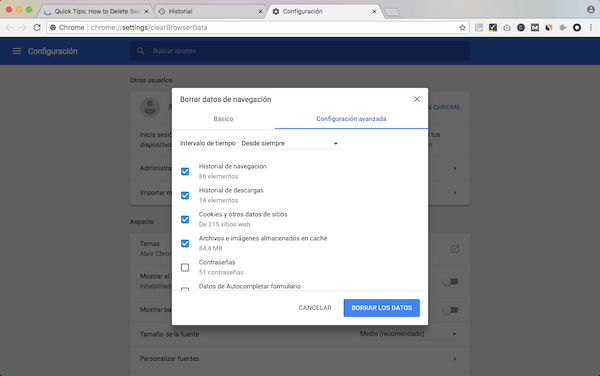Click in Buscar ajustes search field
This screenshot has height=376, width=600.
pyautogui.click(x=300, y=51)
